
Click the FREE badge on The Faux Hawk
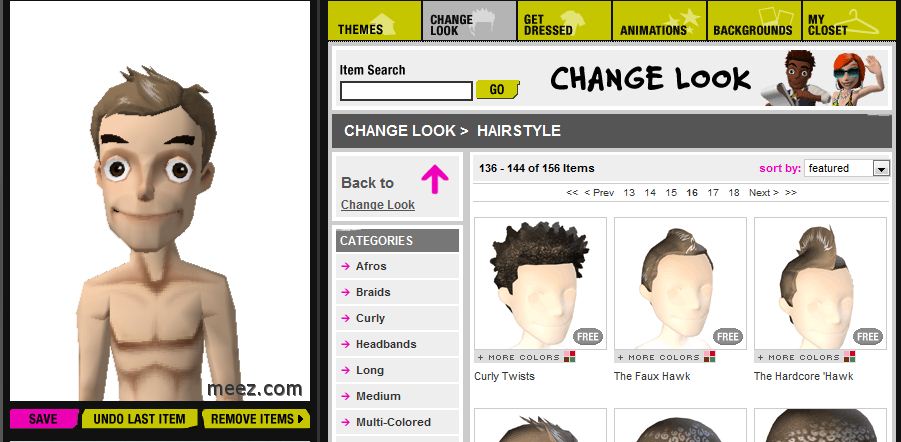point(727,337)
